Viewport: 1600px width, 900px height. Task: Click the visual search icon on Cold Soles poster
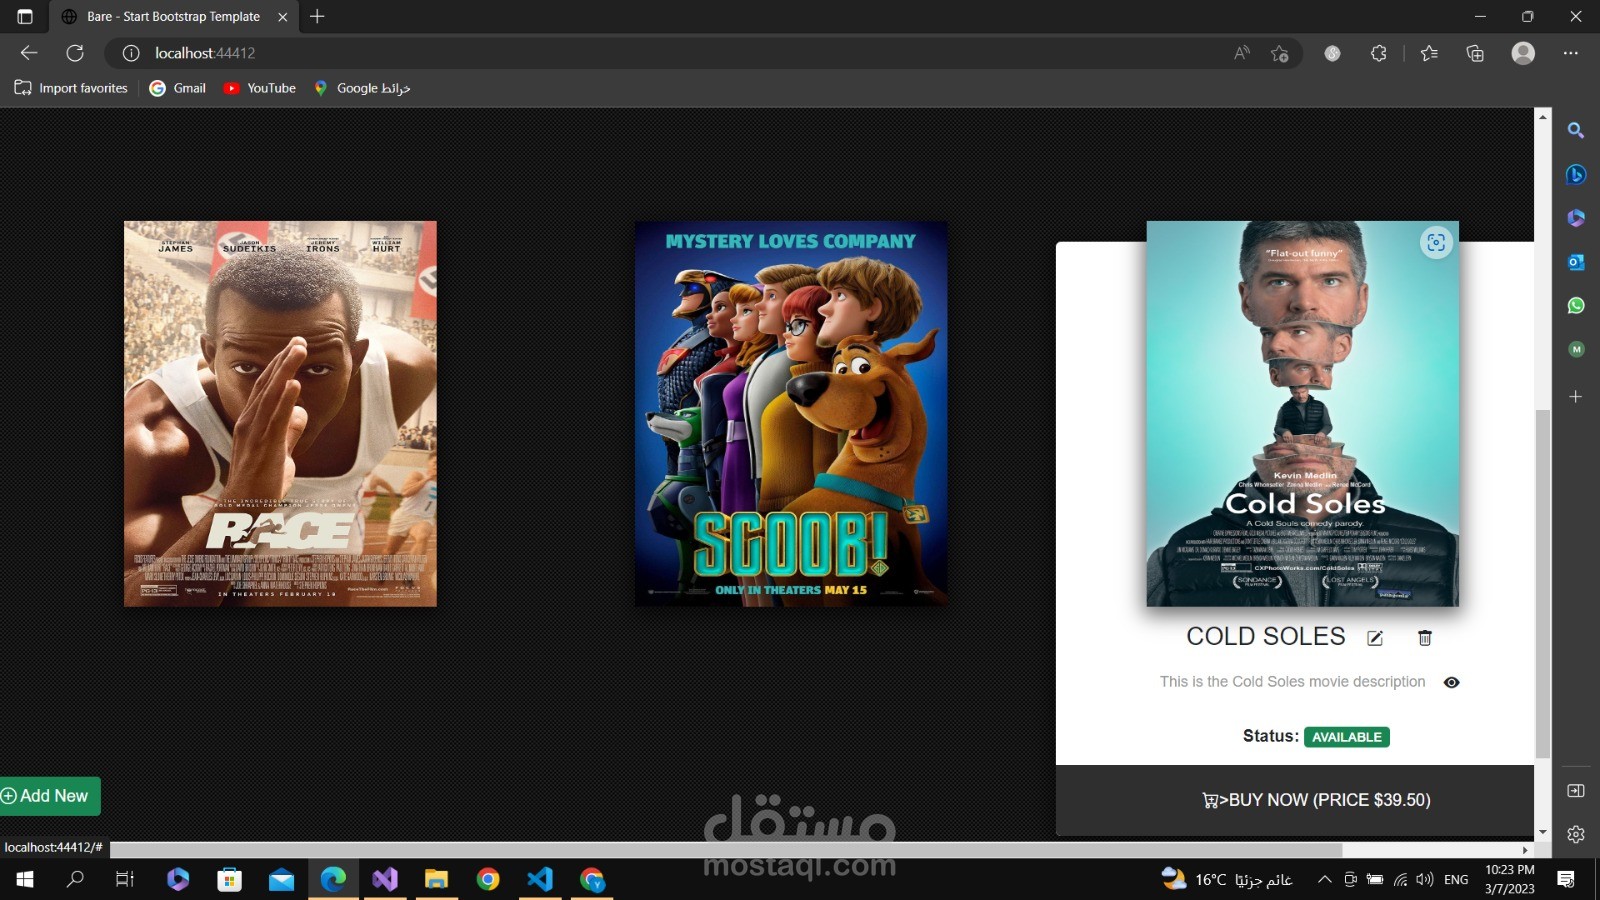[1436, 243]
